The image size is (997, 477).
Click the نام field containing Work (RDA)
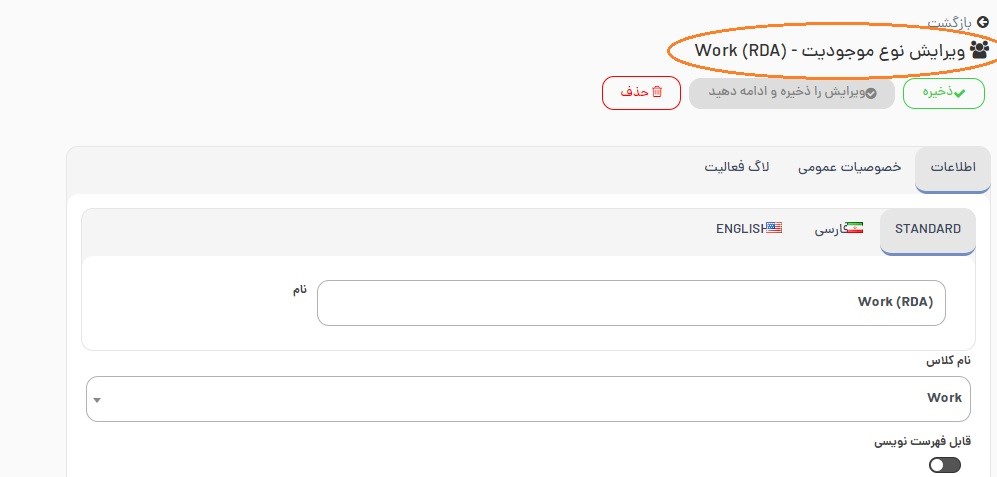point(630,302)
